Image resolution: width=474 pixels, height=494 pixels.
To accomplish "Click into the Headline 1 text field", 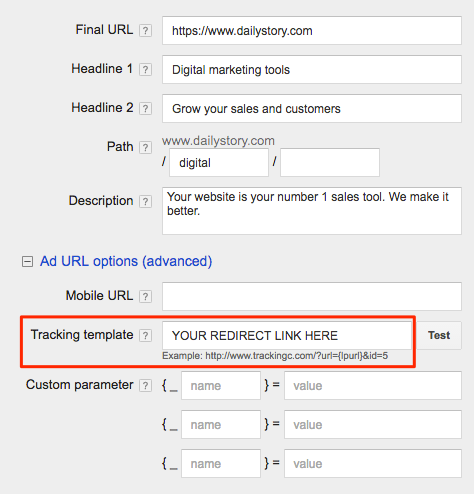I will click(312, 69).
